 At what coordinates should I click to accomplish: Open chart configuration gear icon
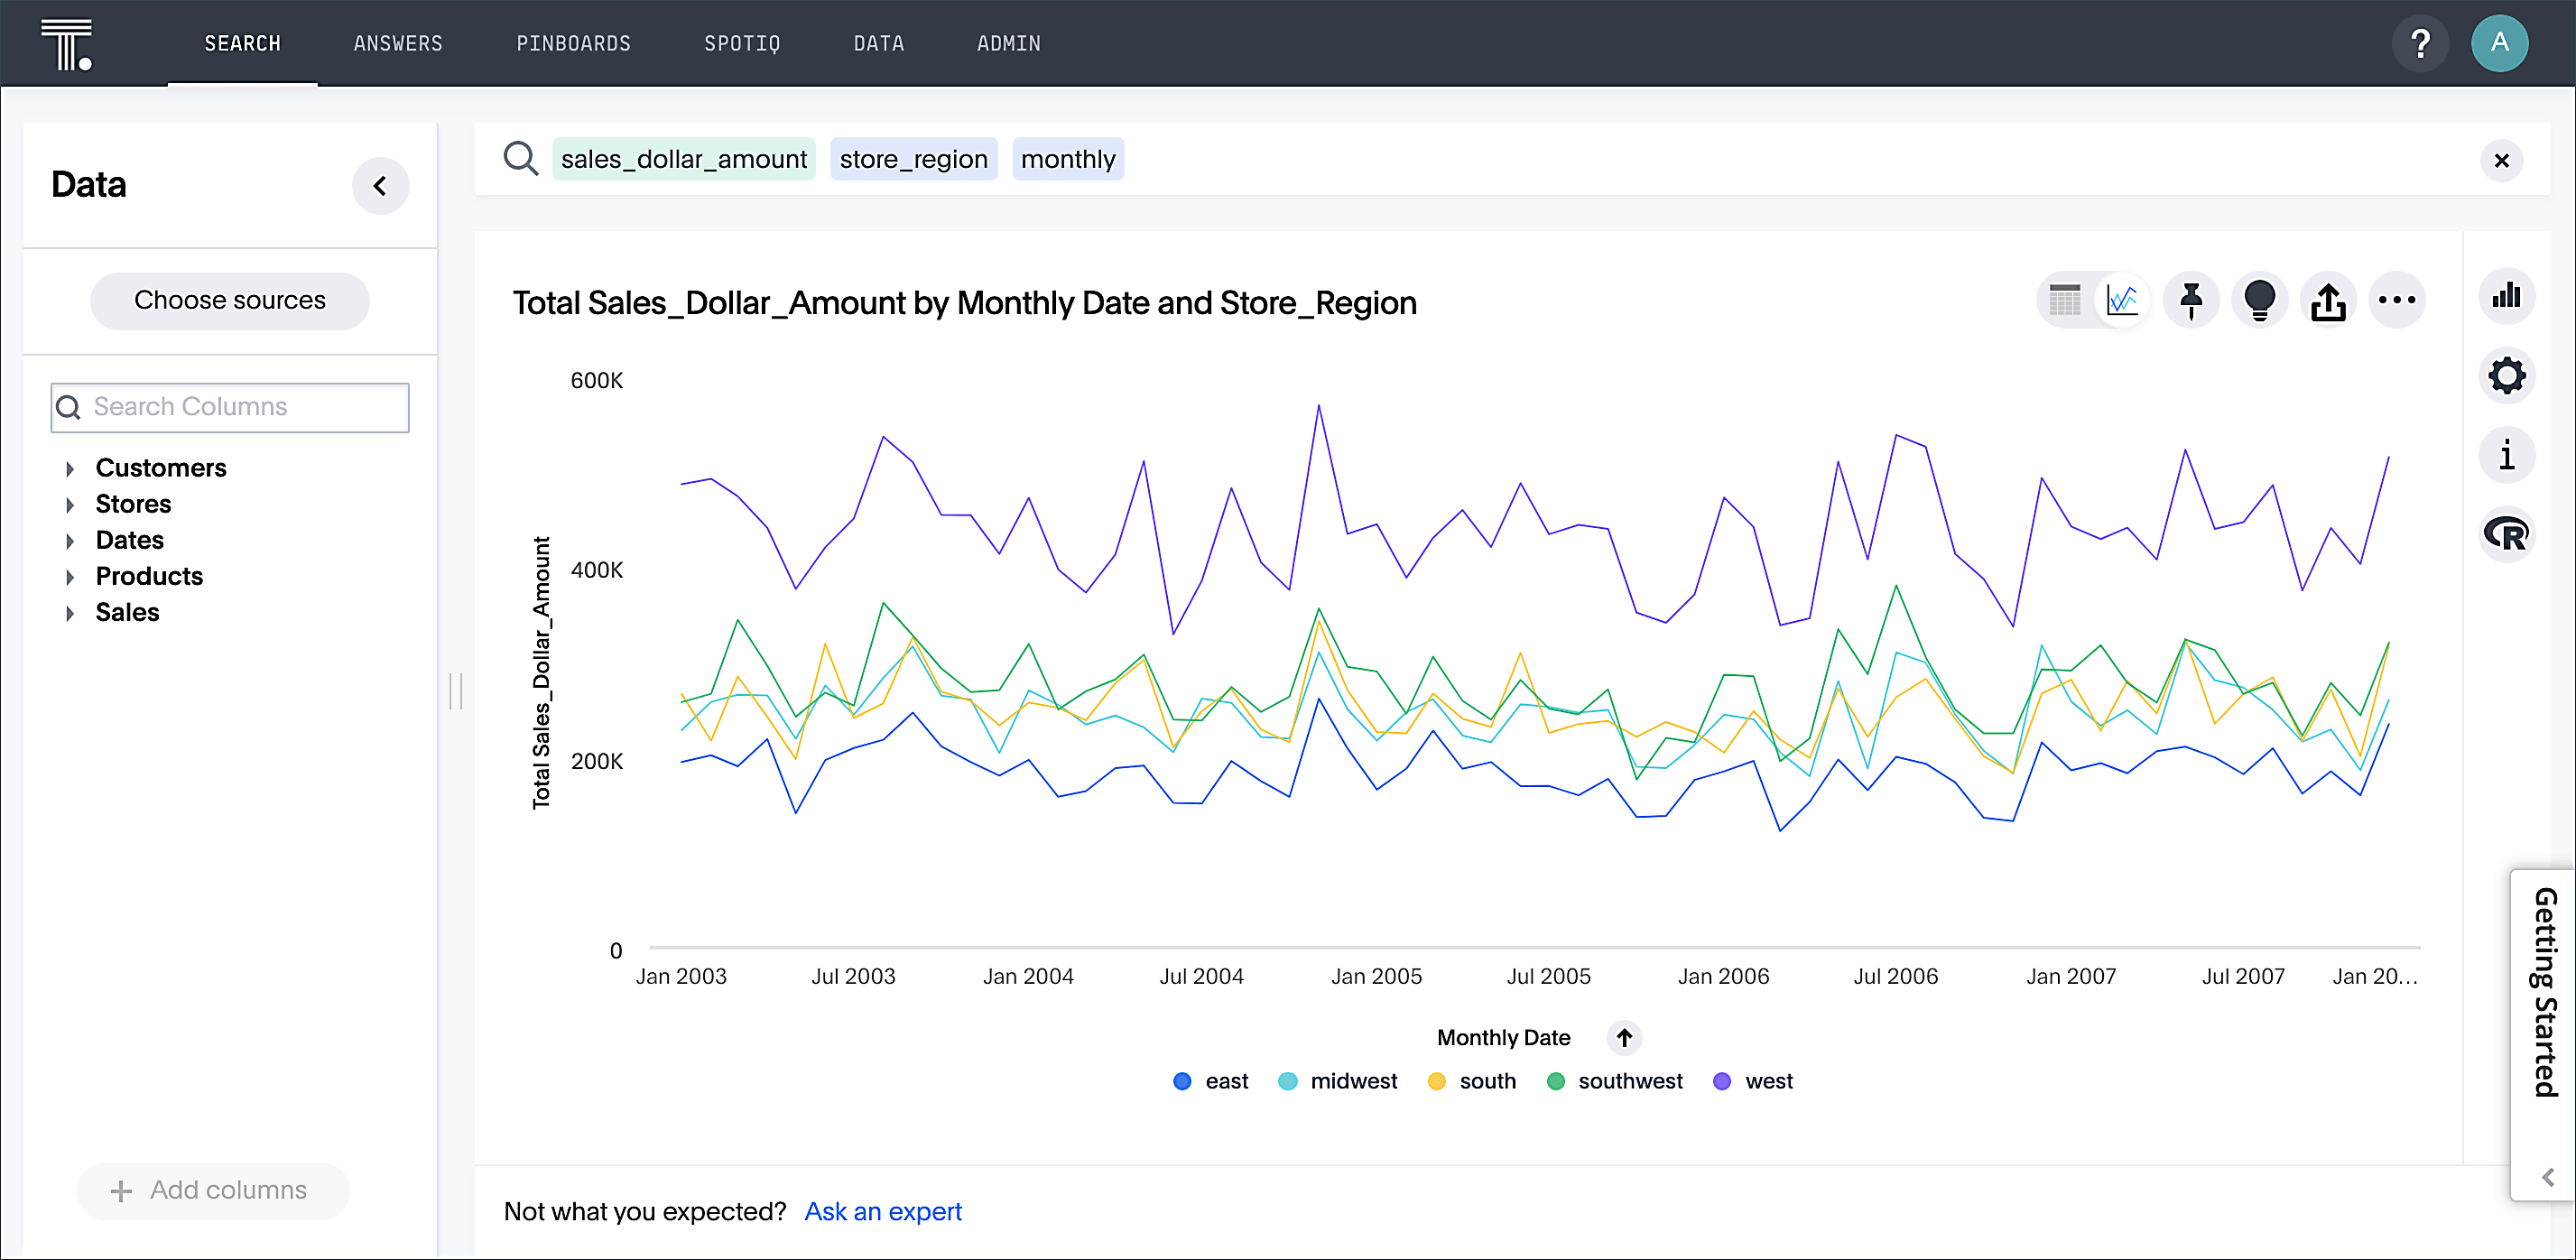pyautogui.click(x=2506, y=375)
